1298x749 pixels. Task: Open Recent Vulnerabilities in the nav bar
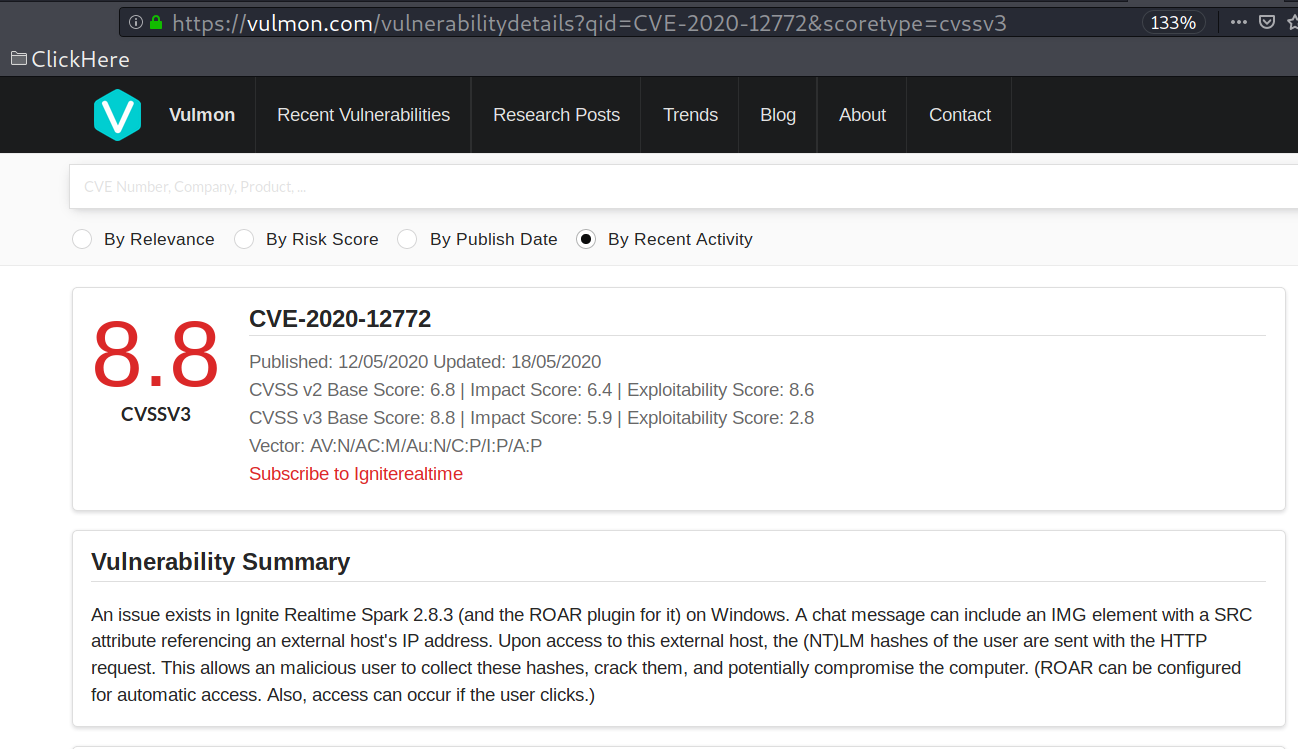coord(363,115)
